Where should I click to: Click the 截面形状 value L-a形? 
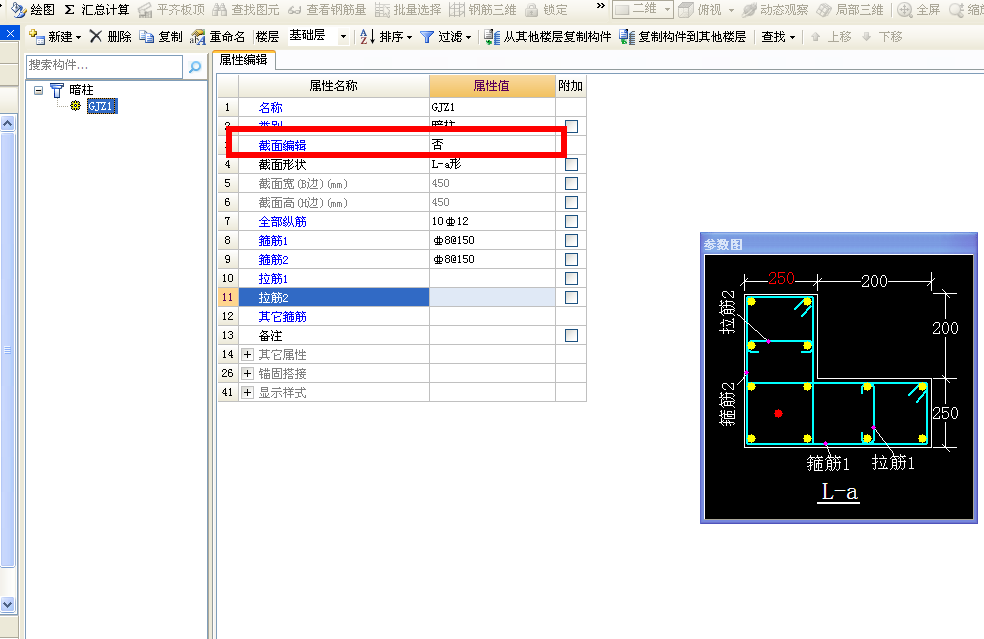[493, 164]
